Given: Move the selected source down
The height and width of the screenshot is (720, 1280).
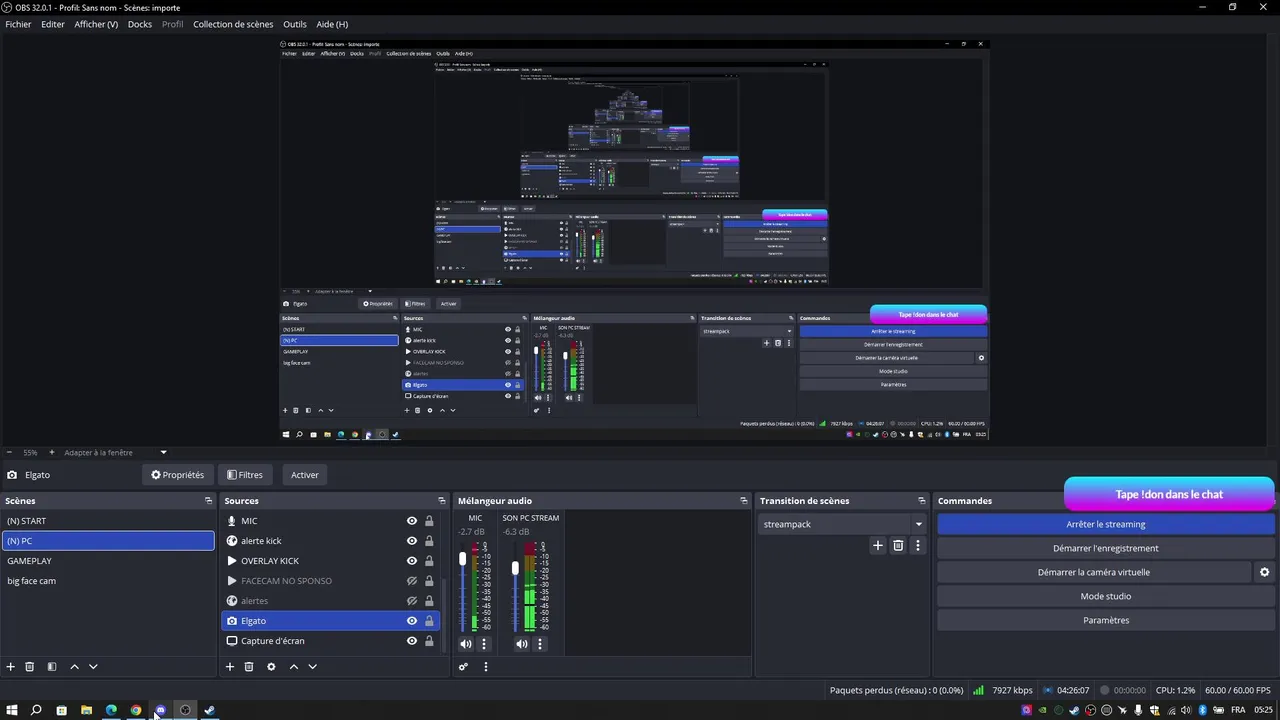Looking at the screenshot, I should coord(312,667).
